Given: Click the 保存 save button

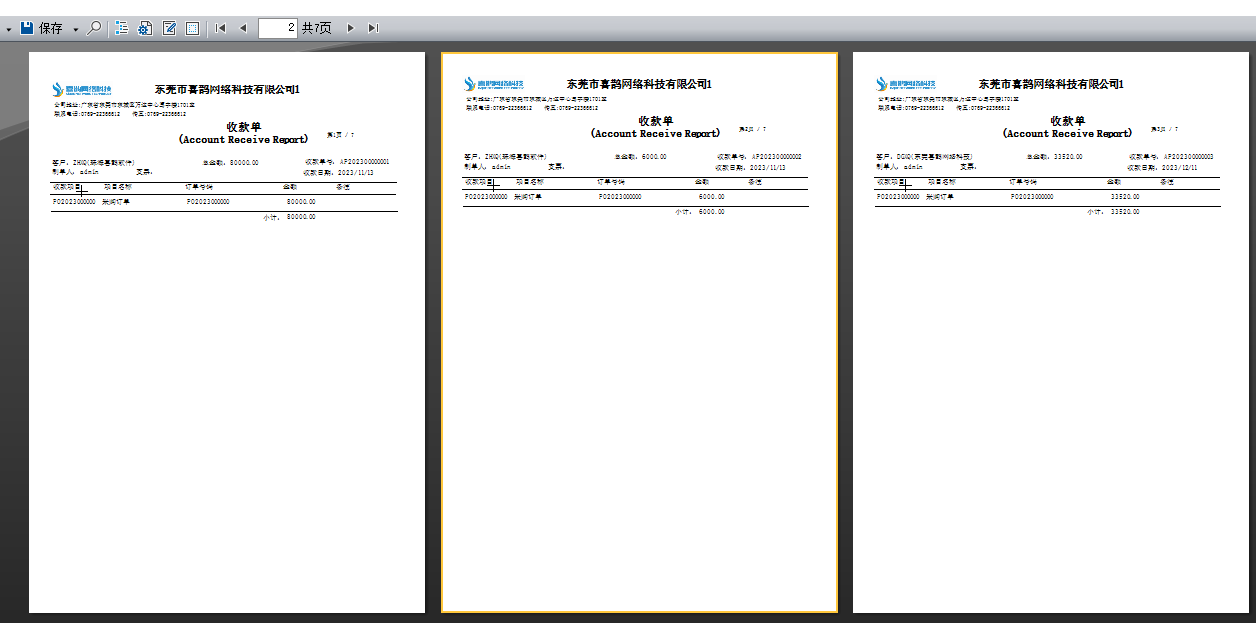Looking at the screenshot, I should (x=41, y=28).
